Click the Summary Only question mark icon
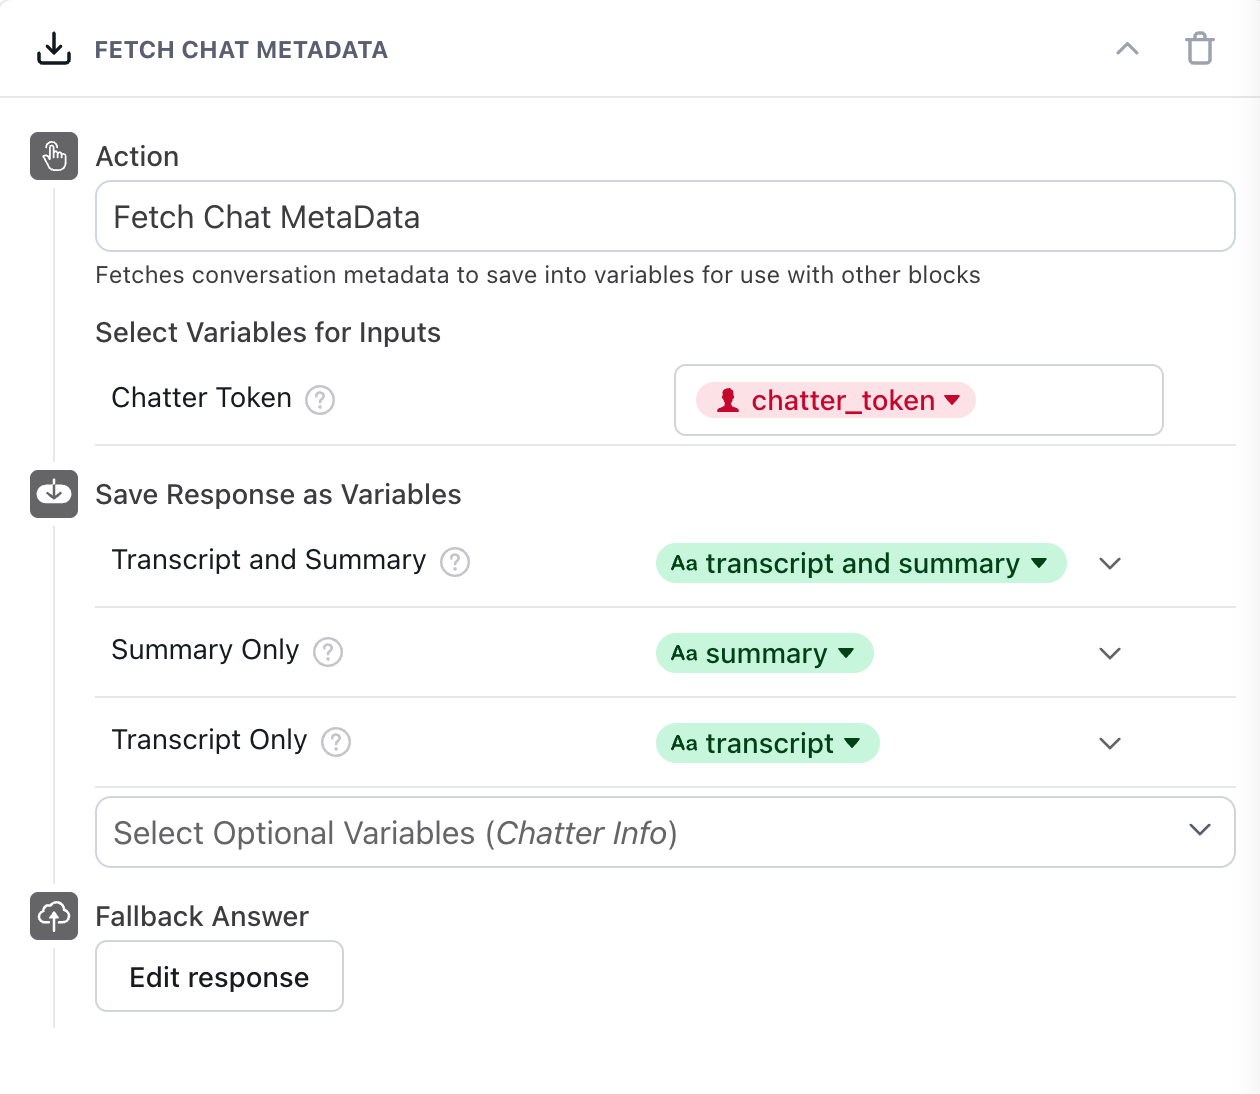The image size is (1260, 1094). (328, 652)
